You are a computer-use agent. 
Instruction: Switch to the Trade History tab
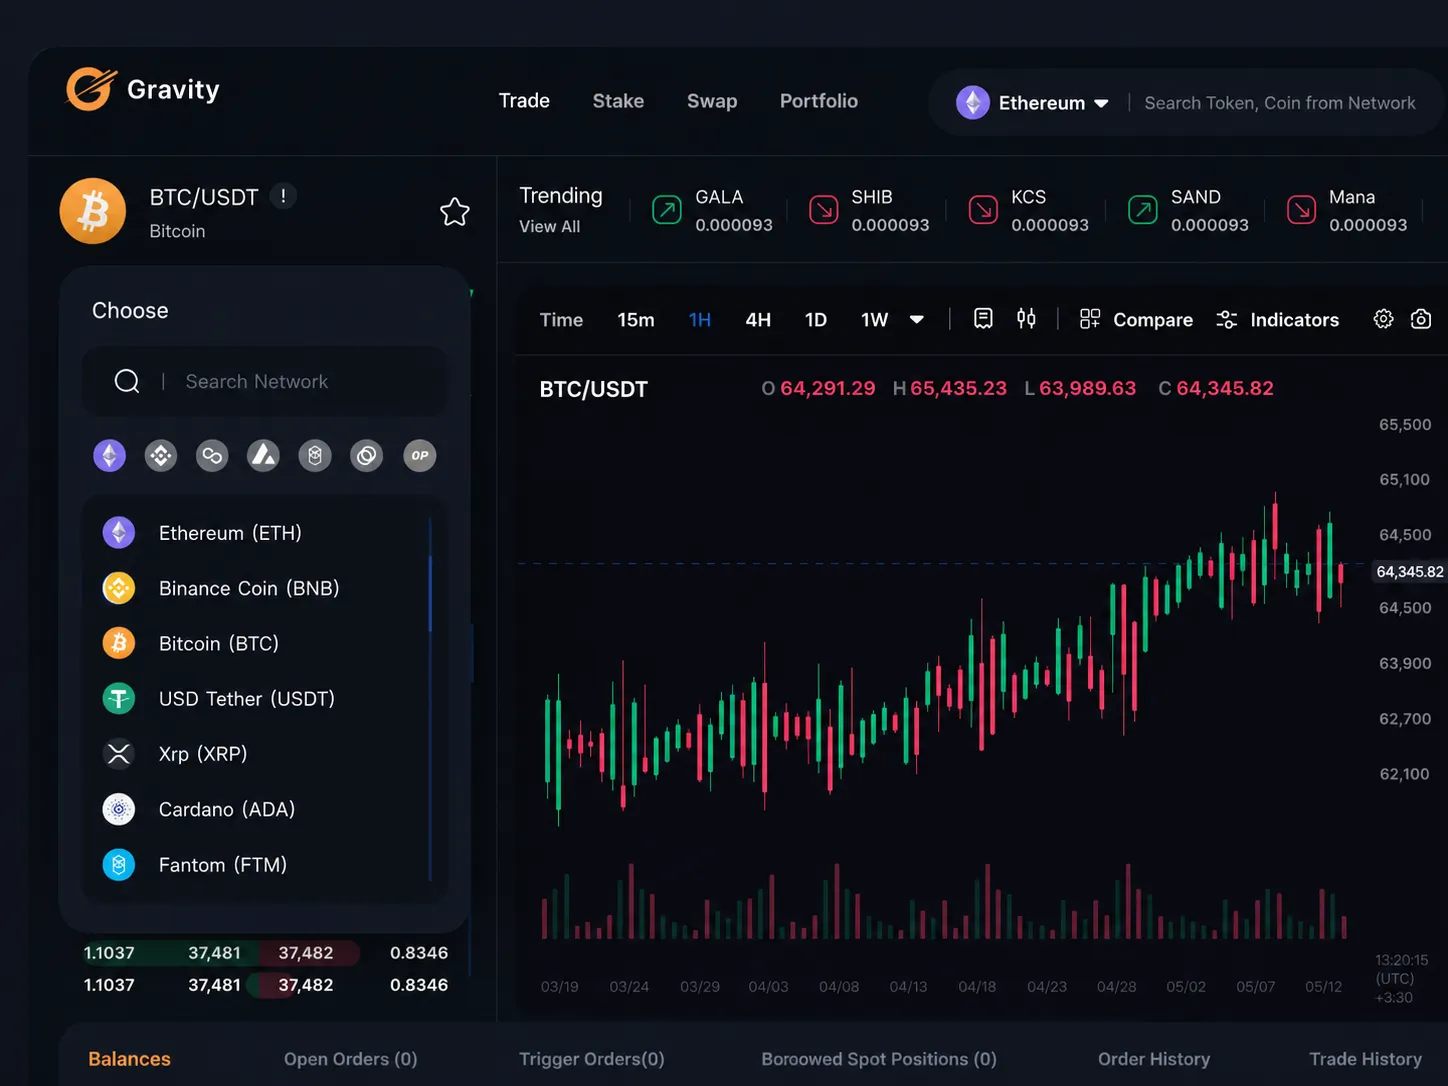(x=1365, y=1059)
